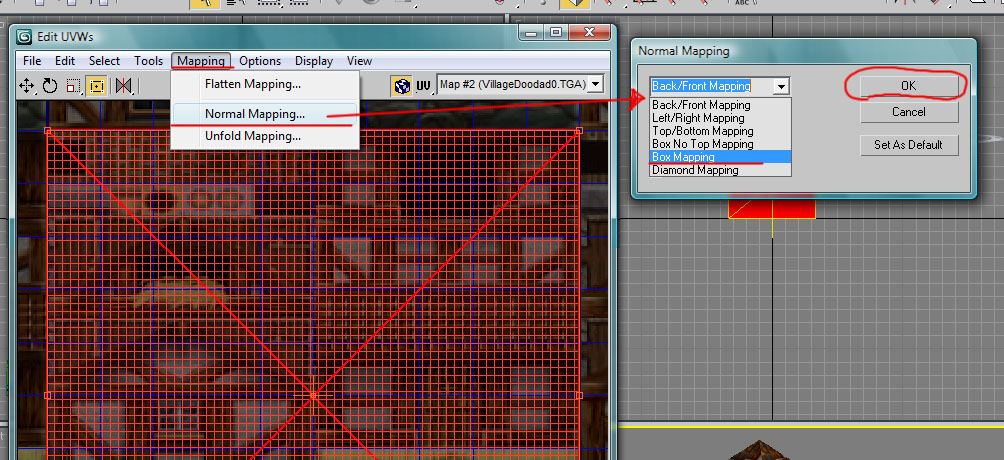This screenshot has width=1004, height=460.
Task: Open the Select menu
Action: pos(104,61)
